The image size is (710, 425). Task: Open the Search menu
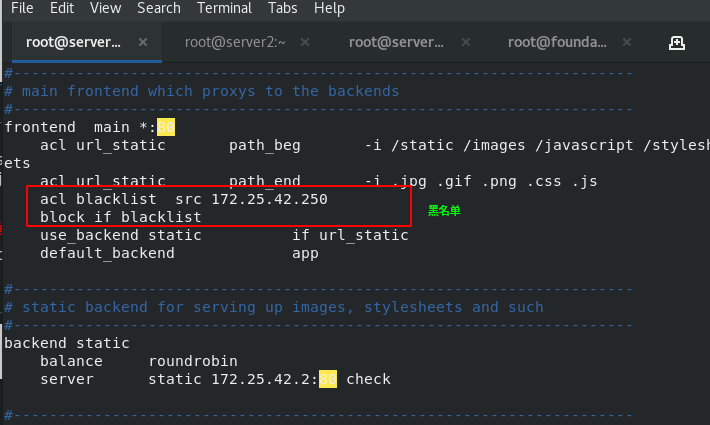(159, 8)
